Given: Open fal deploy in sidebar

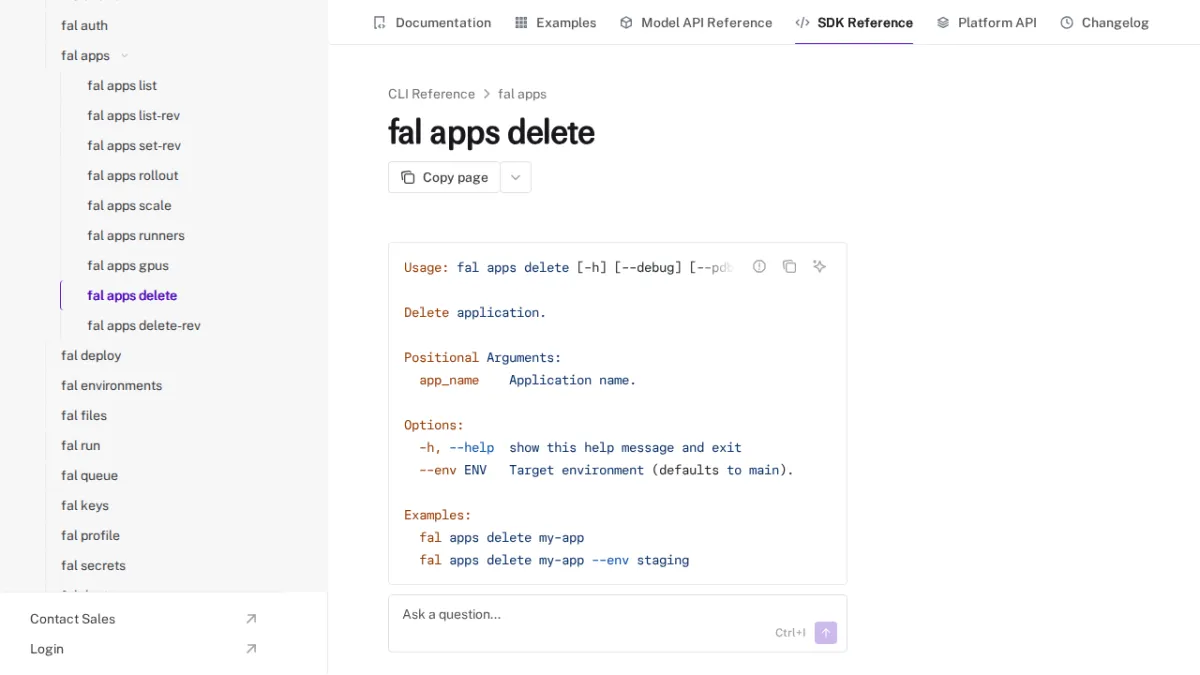Looking at the screenshot, I should point(91,356).
